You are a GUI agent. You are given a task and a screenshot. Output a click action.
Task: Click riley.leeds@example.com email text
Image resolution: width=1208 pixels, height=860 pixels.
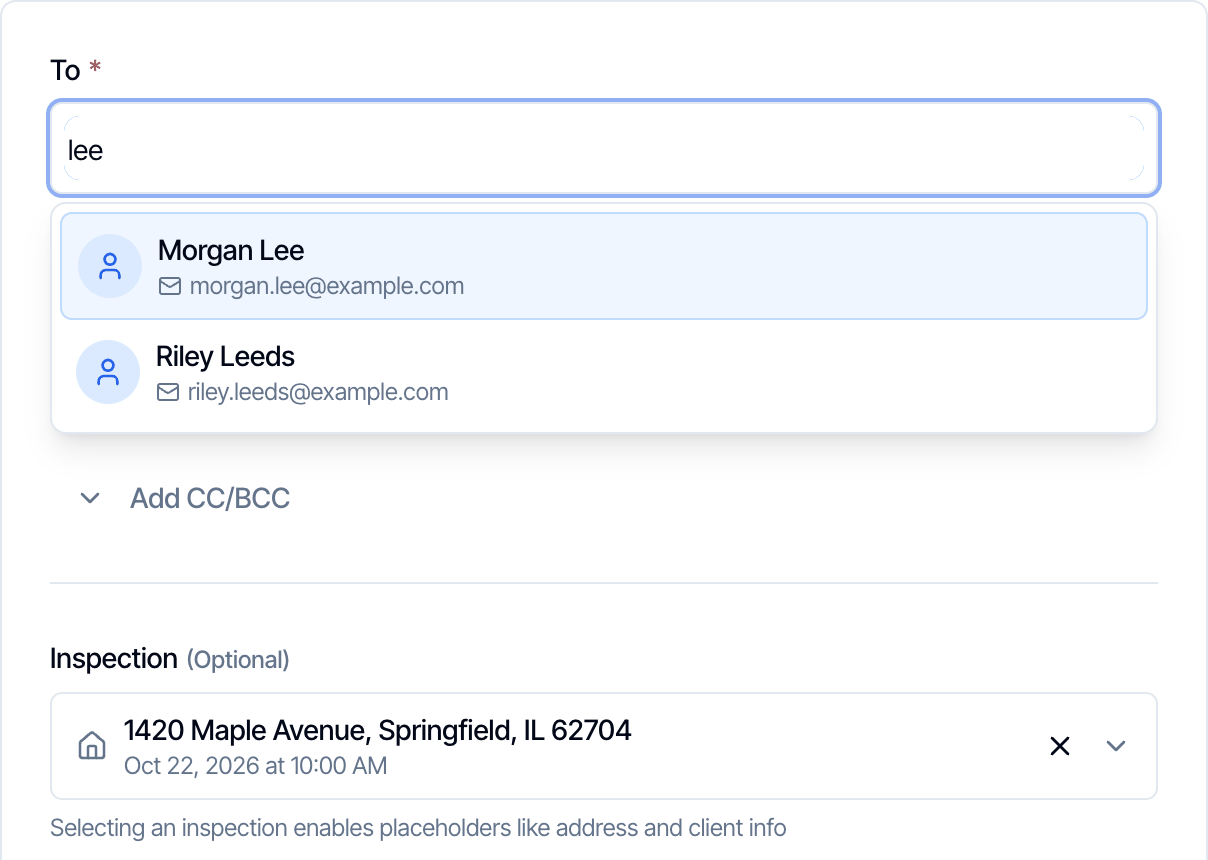[318, 392]
